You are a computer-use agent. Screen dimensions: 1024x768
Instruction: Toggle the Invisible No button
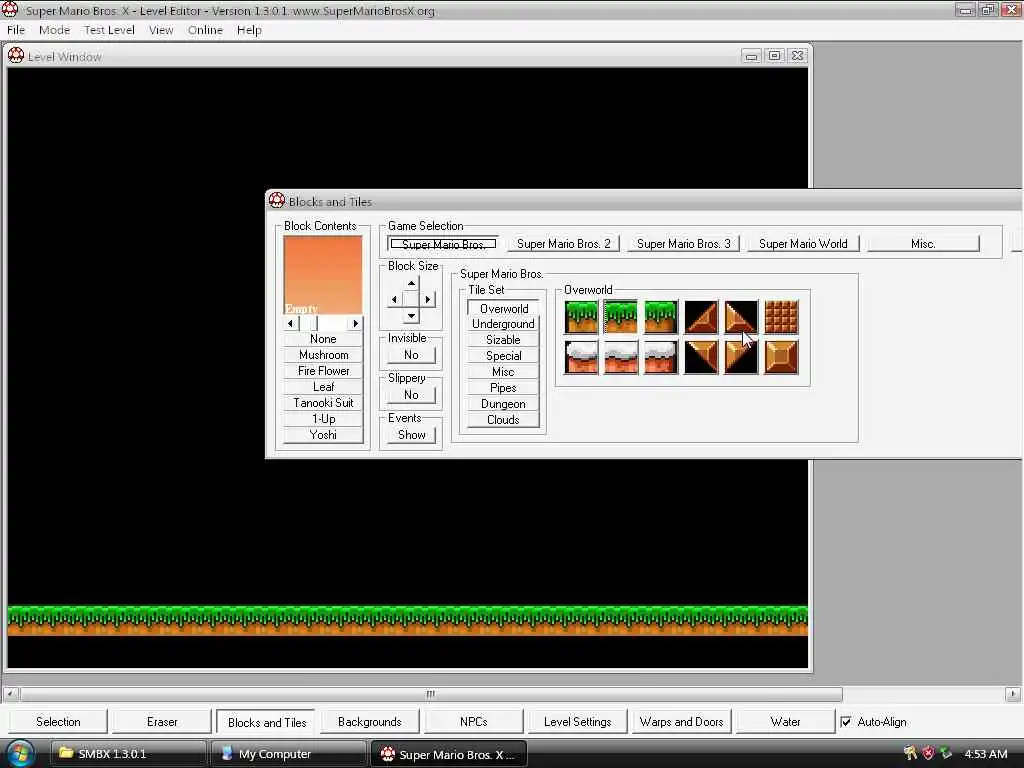(411, 355)
